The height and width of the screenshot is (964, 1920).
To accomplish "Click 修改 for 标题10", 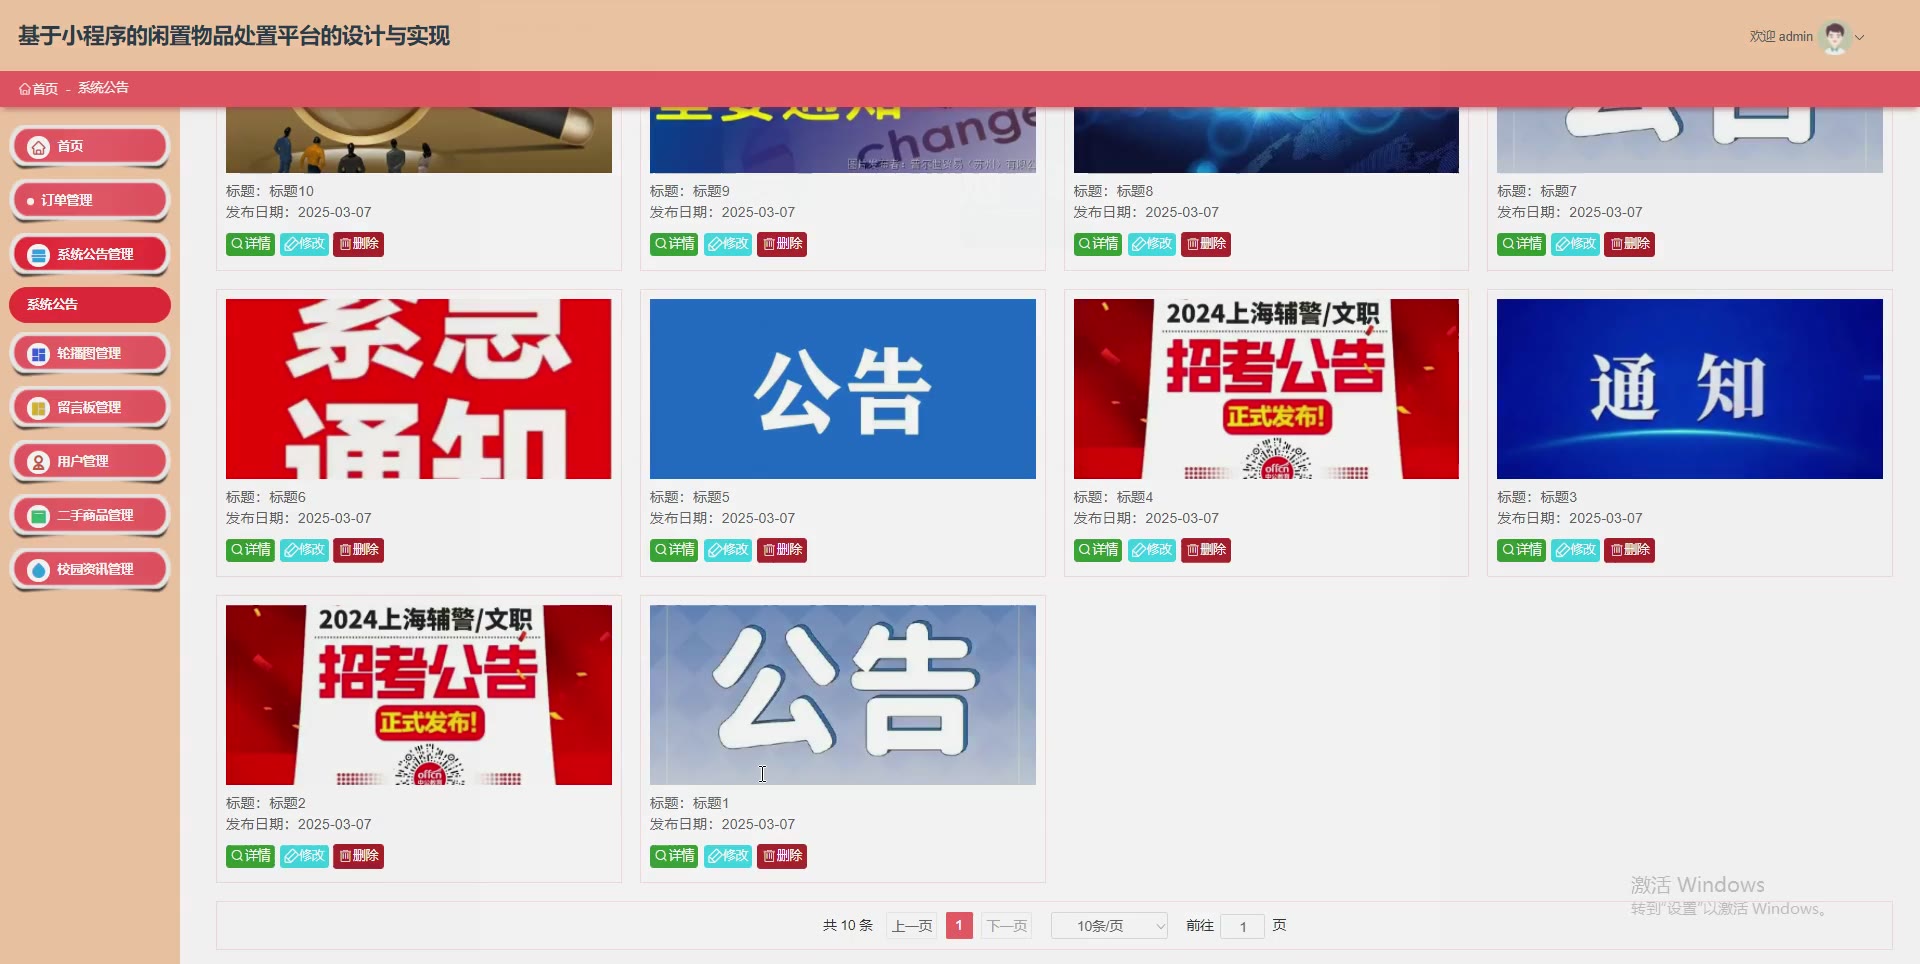I will (304, 244).
